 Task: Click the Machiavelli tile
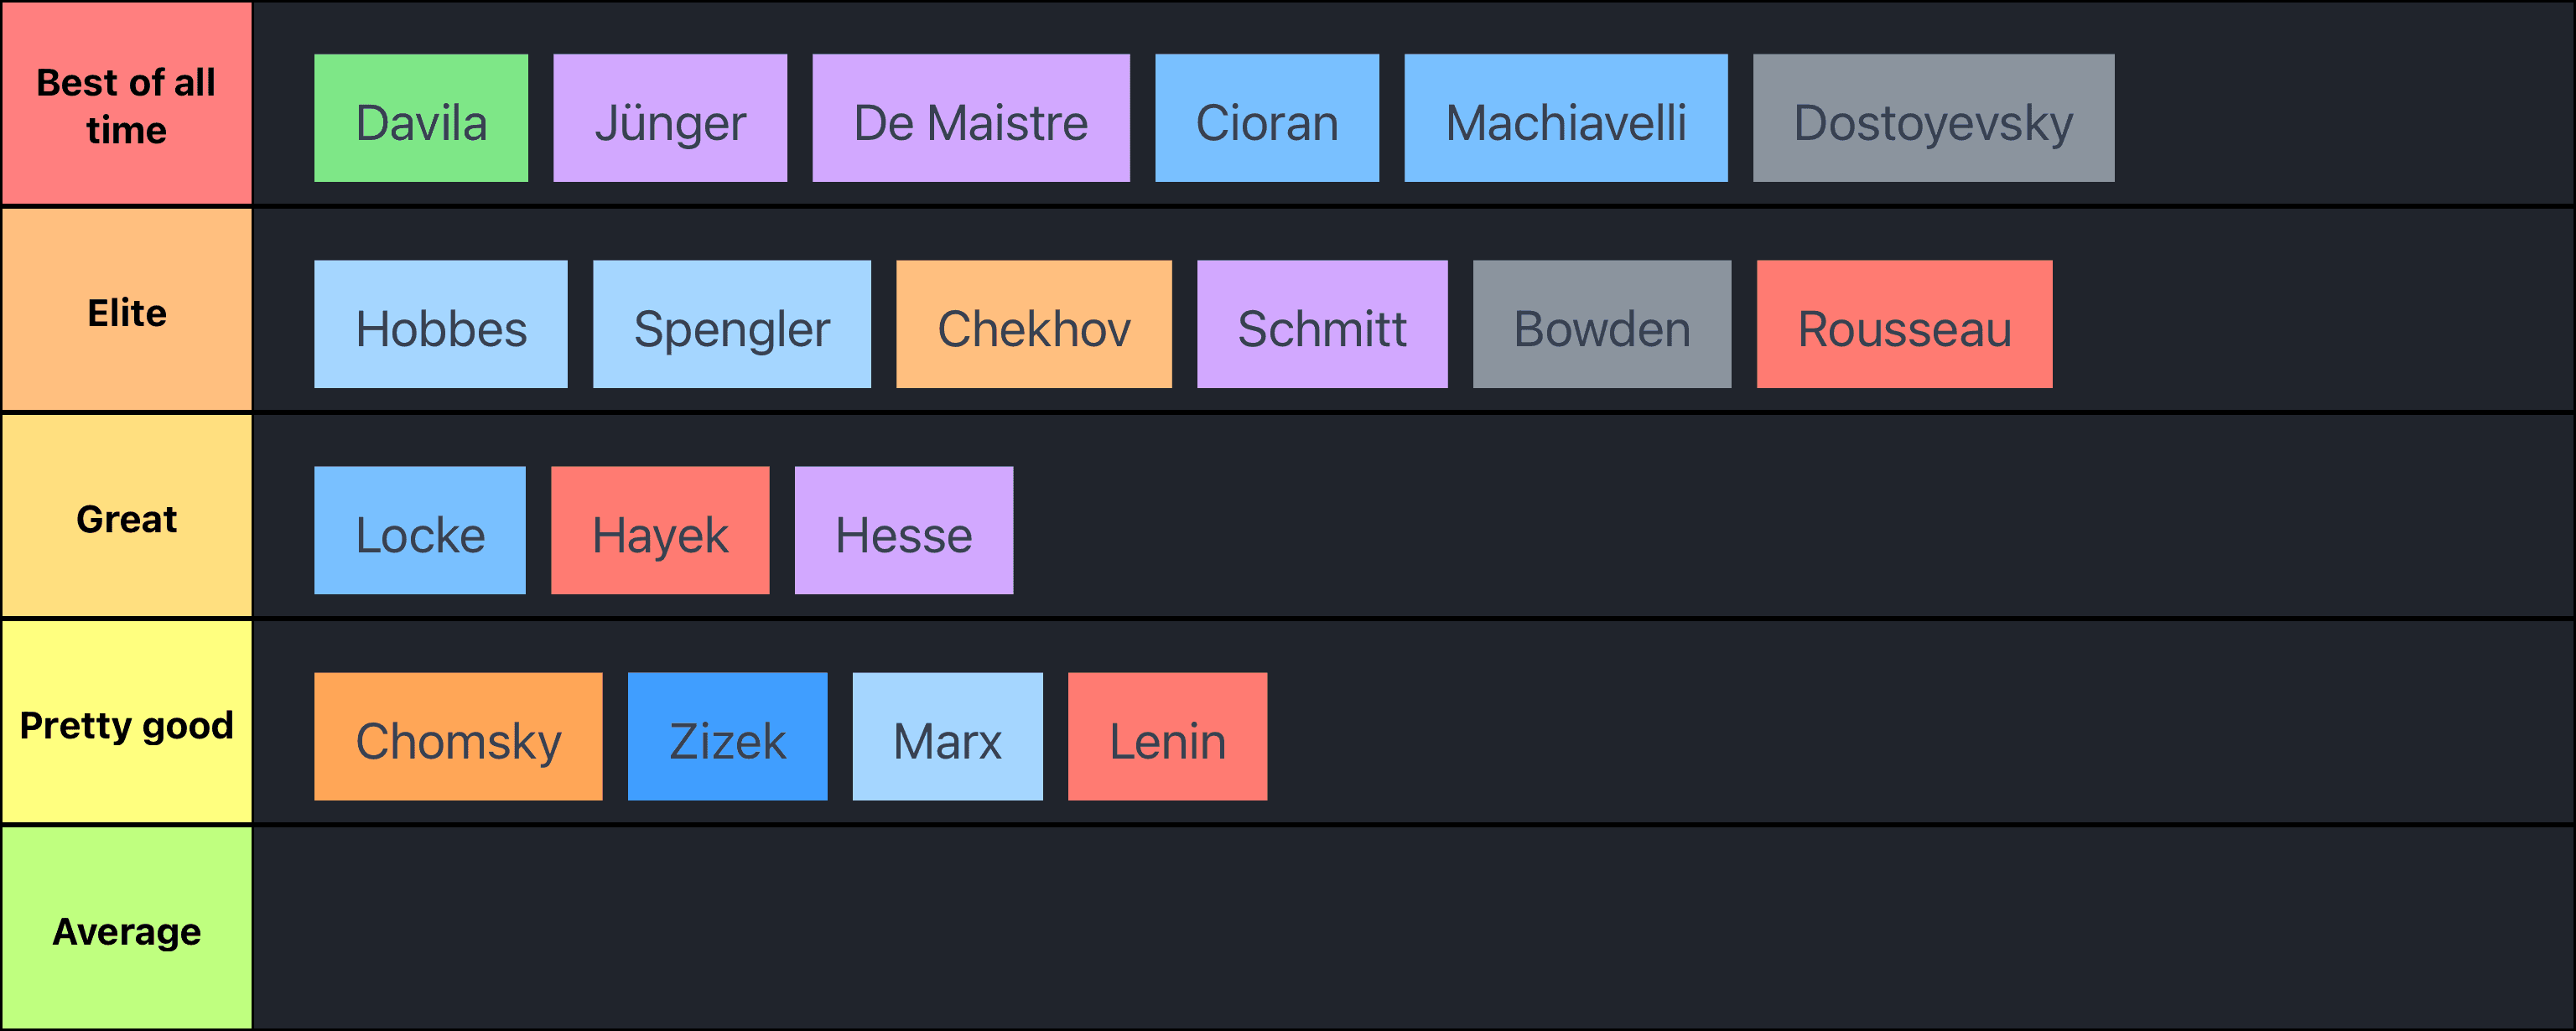tap(1566, 118)
